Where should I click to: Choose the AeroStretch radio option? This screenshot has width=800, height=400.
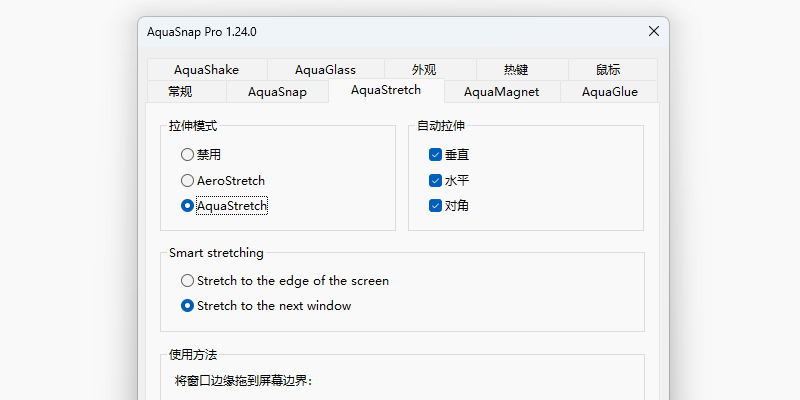(x=187, y=181)
